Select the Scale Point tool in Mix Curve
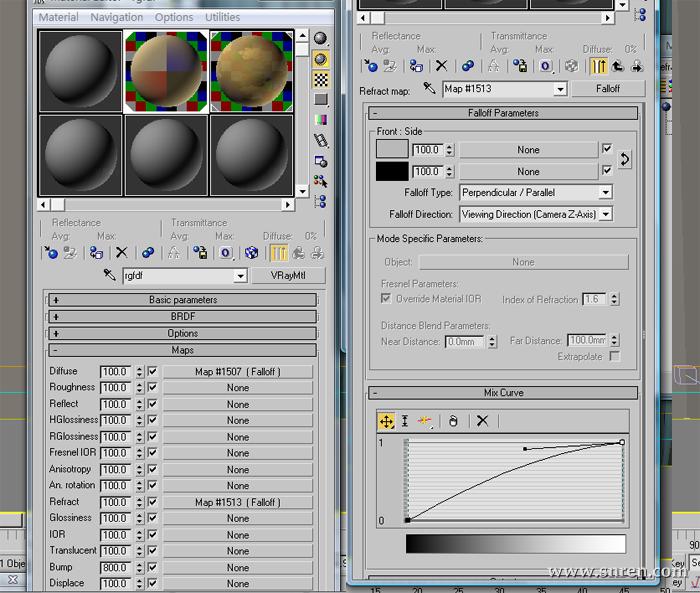Viewport: 700px width, 593px height. [x=405, y=421]
